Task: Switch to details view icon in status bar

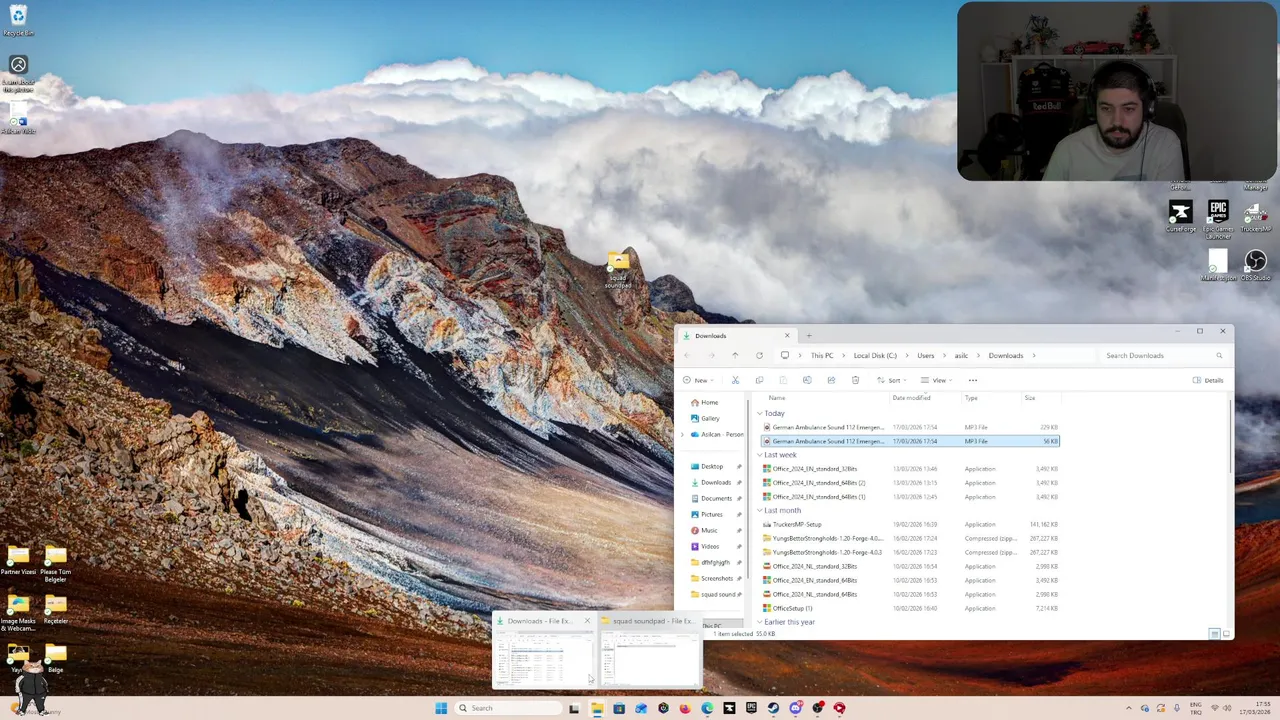Action: point(1213,634)
